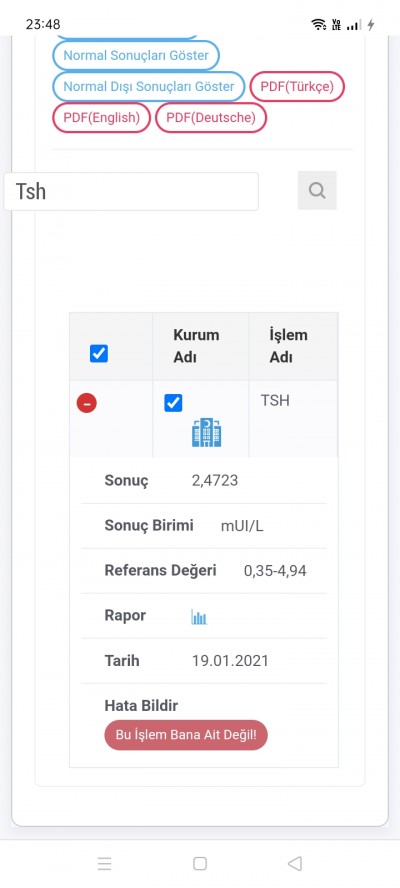Toggle the select-all checkbox in table header
400x888 pixels.
point(99,354)
